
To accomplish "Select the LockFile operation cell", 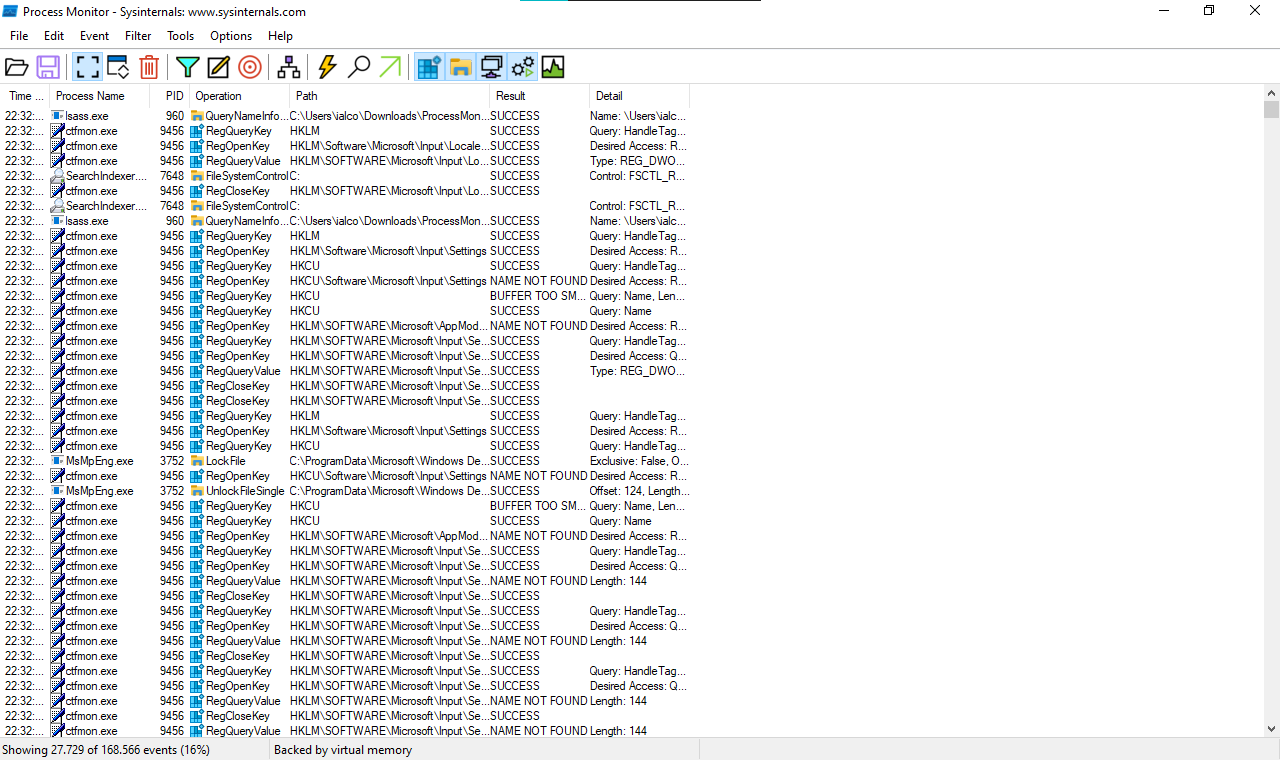I will pos(239,461).
